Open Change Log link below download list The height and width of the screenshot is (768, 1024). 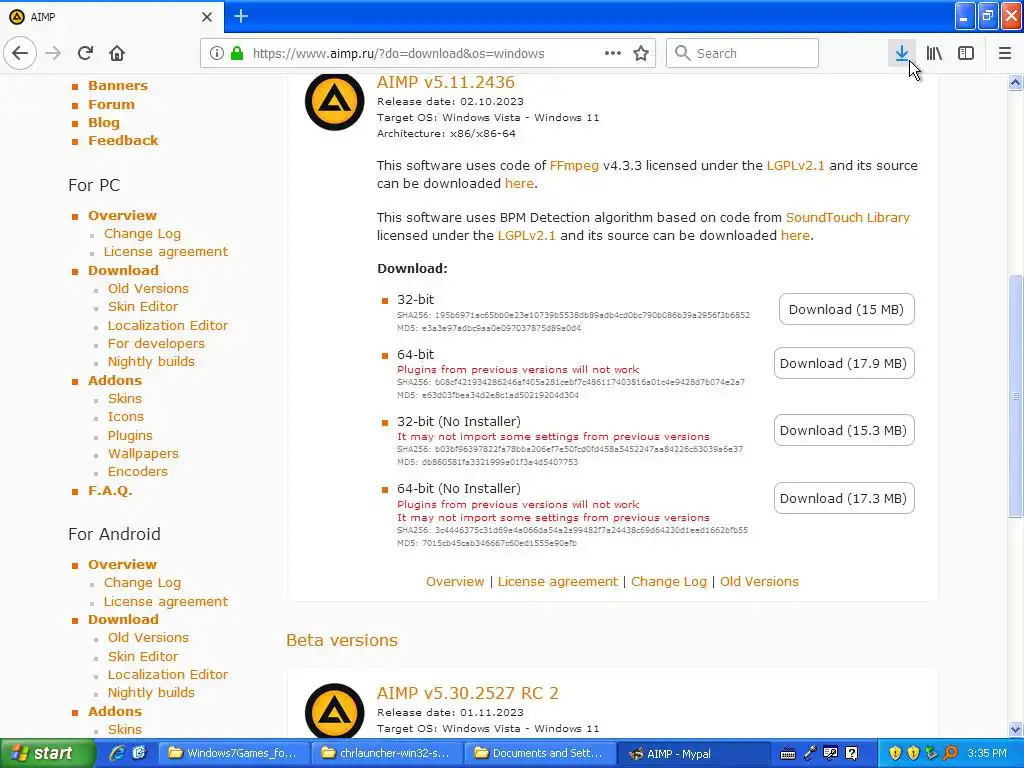(669, 581)
